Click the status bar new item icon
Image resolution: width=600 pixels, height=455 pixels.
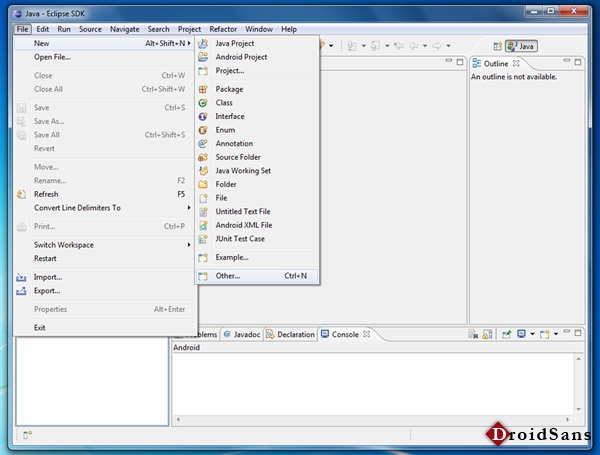[x=27, y=435]
